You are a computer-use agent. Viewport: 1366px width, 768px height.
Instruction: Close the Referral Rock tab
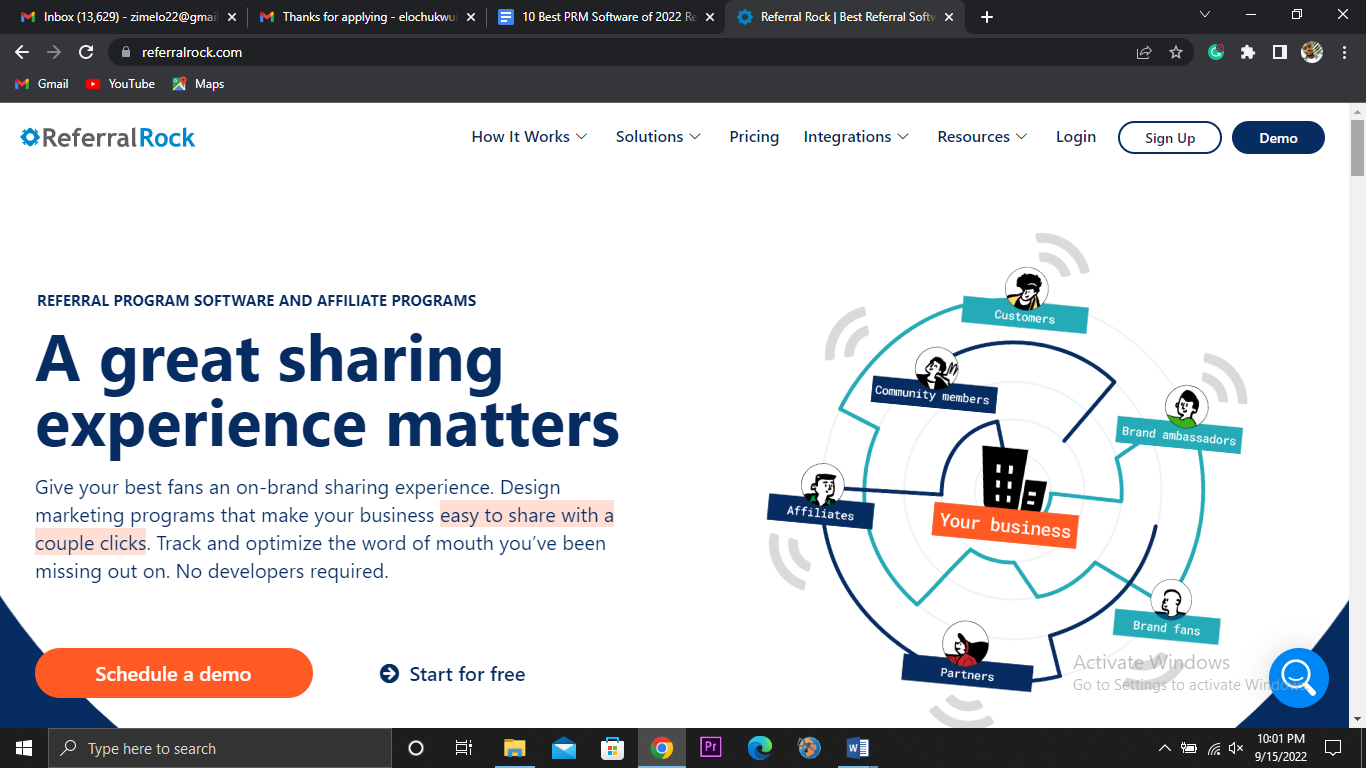click(x=949, y=17)
